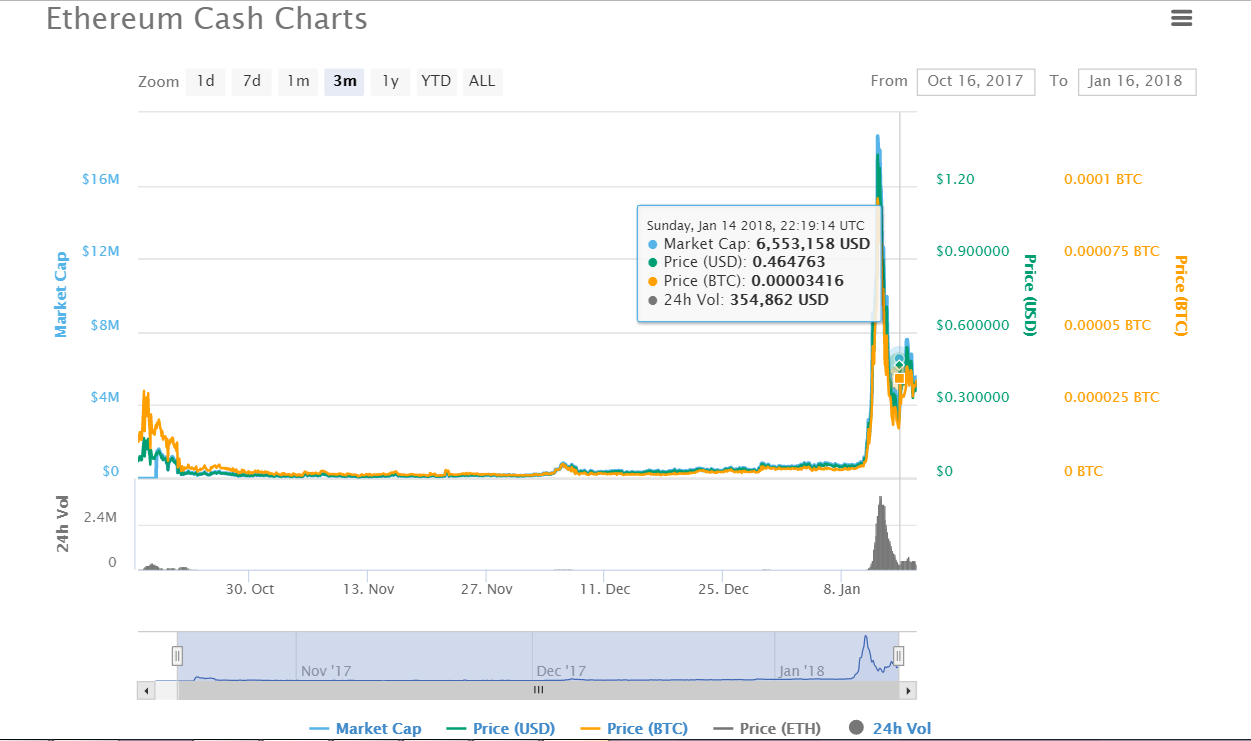1251x741 pixels.
Task: Click the To date field Jan 16, 2018
Action: pyautogui.click(x=1136, y=81)
